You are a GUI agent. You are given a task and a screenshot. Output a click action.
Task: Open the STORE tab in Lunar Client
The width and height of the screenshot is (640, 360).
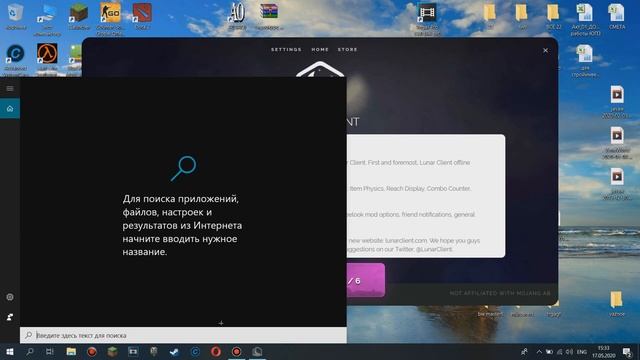[347, 49]
